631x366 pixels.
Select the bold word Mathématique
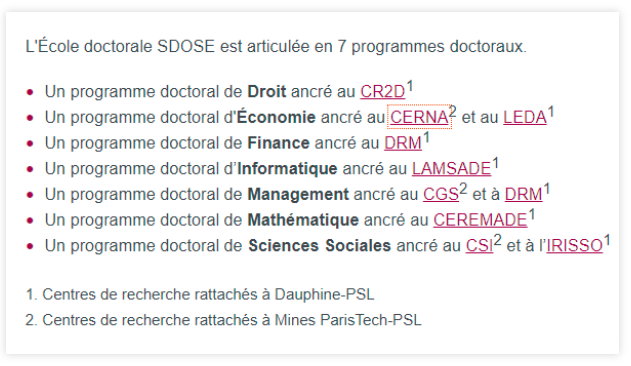[x=303, y=220]
